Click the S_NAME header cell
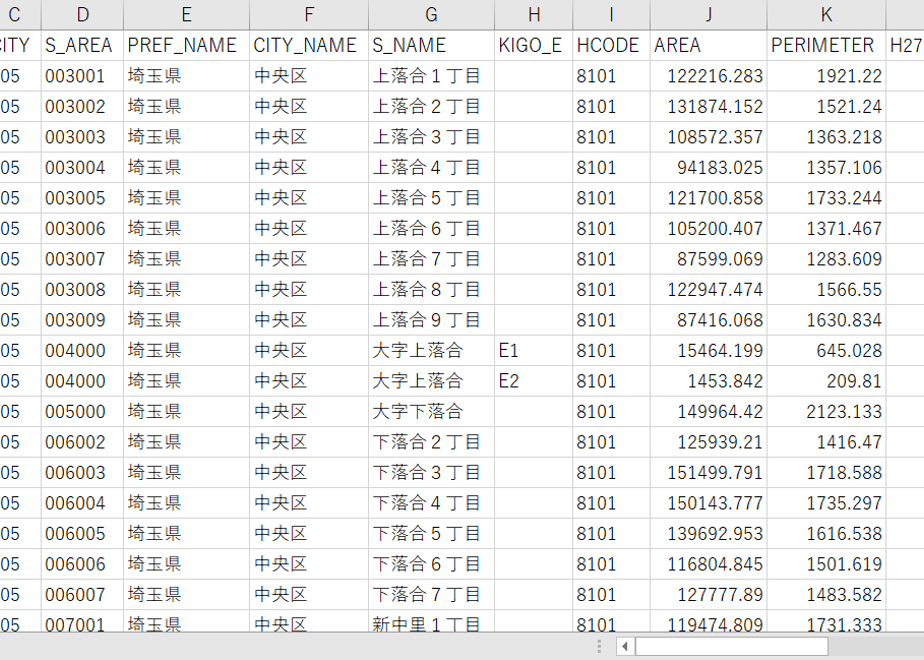Image resolution: width=924 pixels, height=660 pixels. (x=431, y=45)
